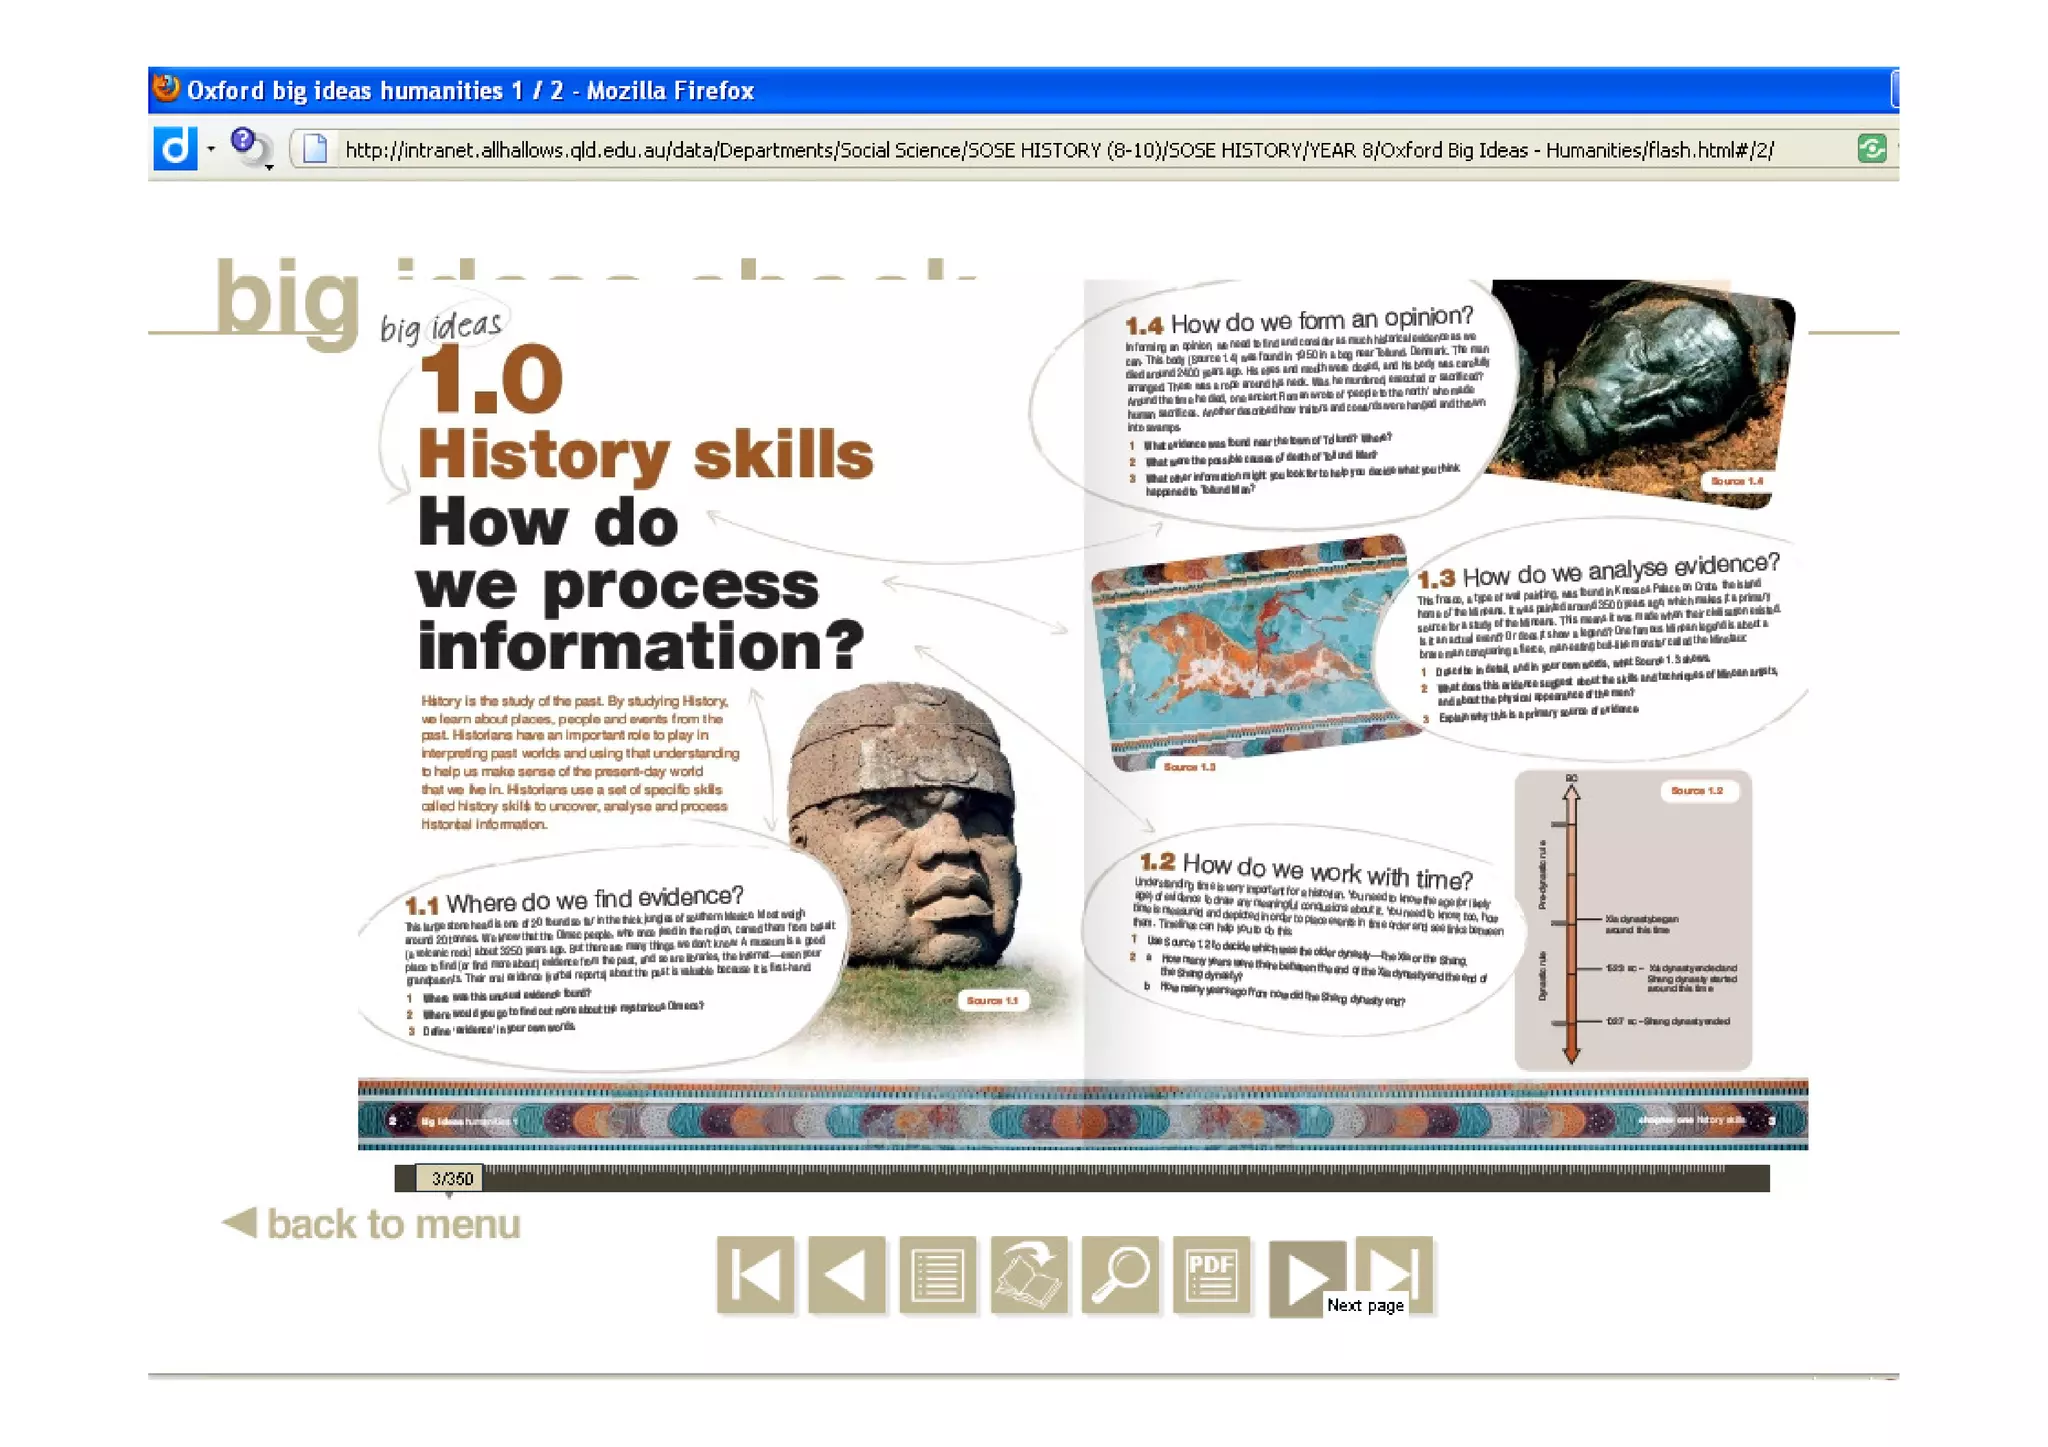Screen dimensions: 2048x1447
Task: Open the table of contents icon
Action: click(x=937, y=1274)
